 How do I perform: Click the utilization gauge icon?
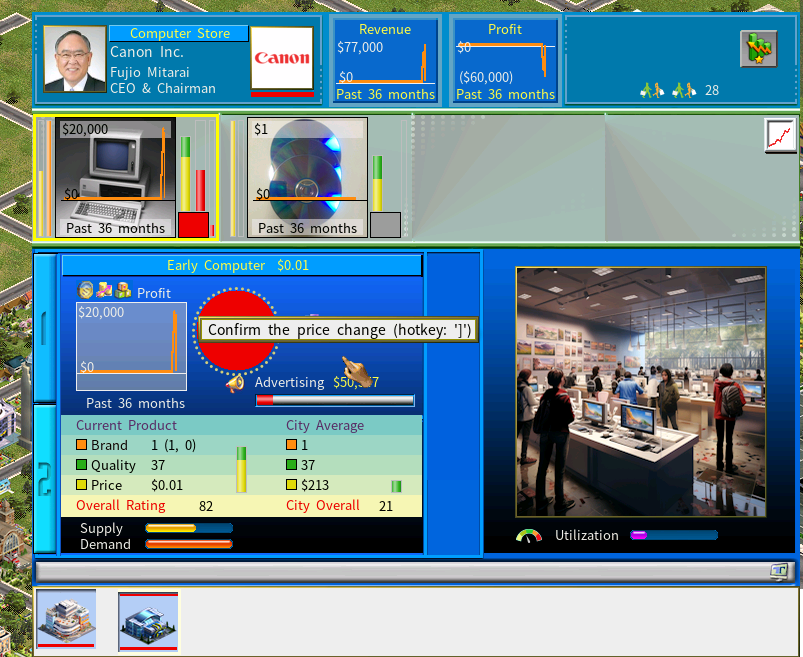point(529,536)
